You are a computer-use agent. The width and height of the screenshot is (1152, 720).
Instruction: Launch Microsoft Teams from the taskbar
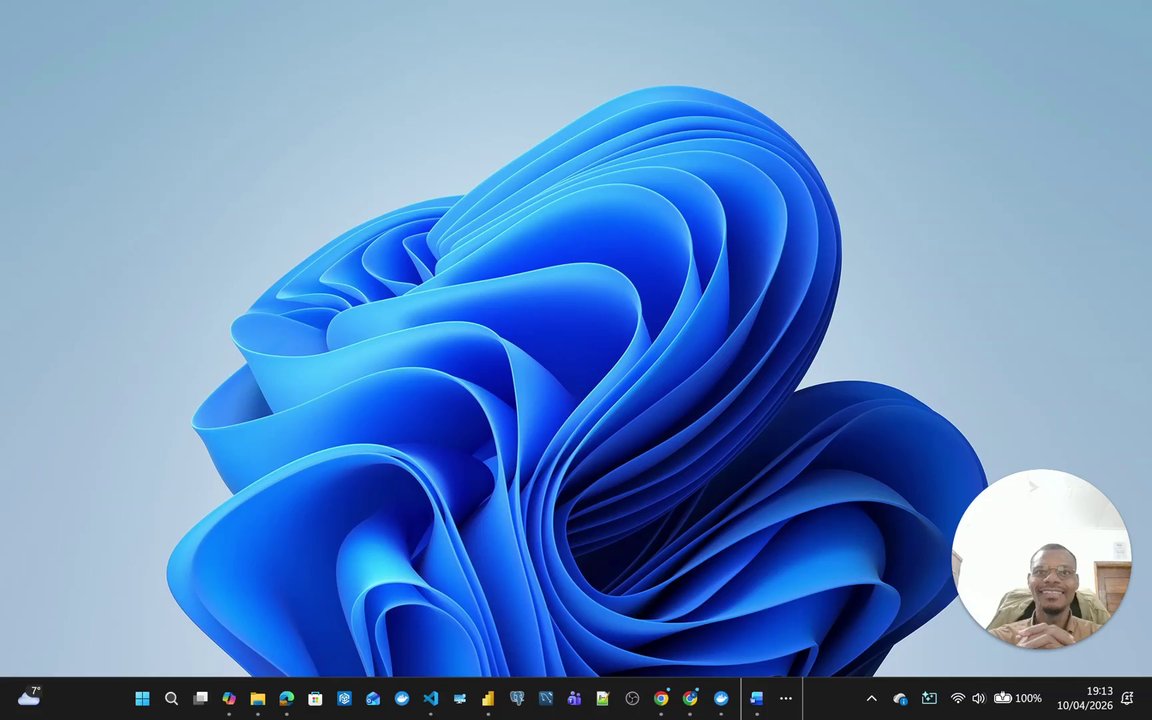pos(575,698)
